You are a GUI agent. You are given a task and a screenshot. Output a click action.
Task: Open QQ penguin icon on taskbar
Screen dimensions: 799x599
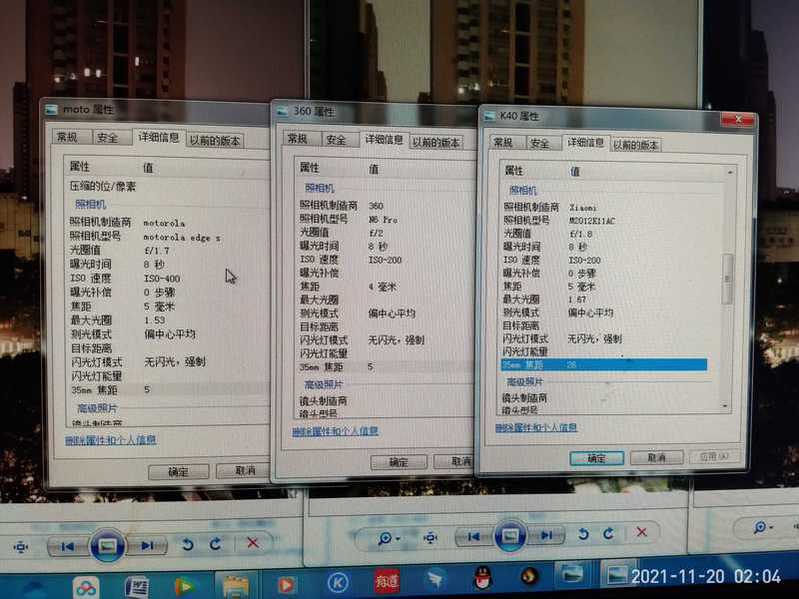(482, 578)
